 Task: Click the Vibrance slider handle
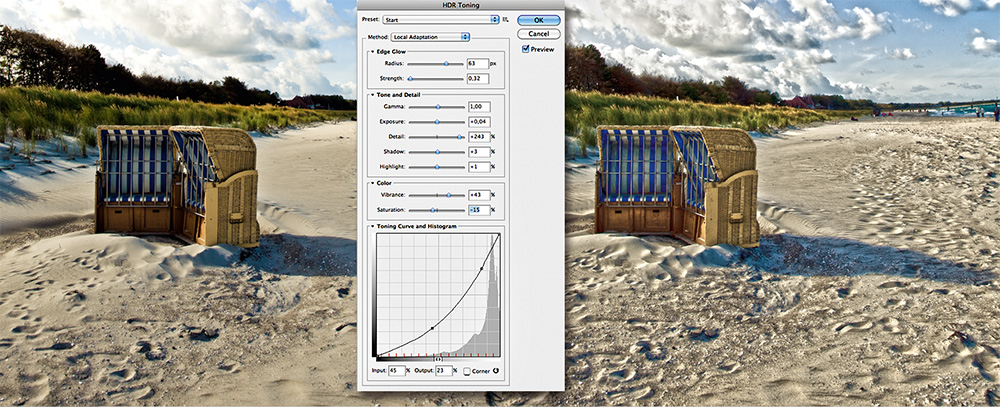448,195
